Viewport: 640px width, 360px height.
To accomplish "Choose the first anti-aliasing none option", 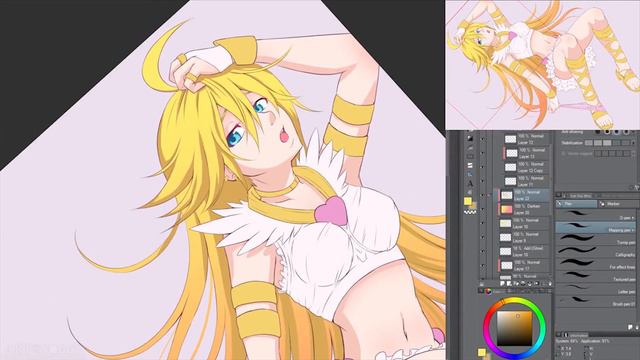I will (598, 132).
